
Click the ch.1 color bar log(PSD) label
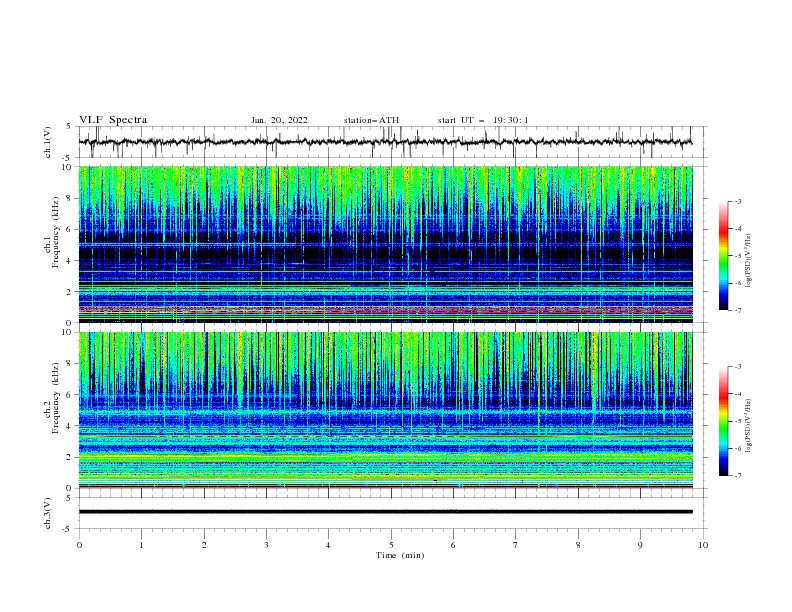749,261
